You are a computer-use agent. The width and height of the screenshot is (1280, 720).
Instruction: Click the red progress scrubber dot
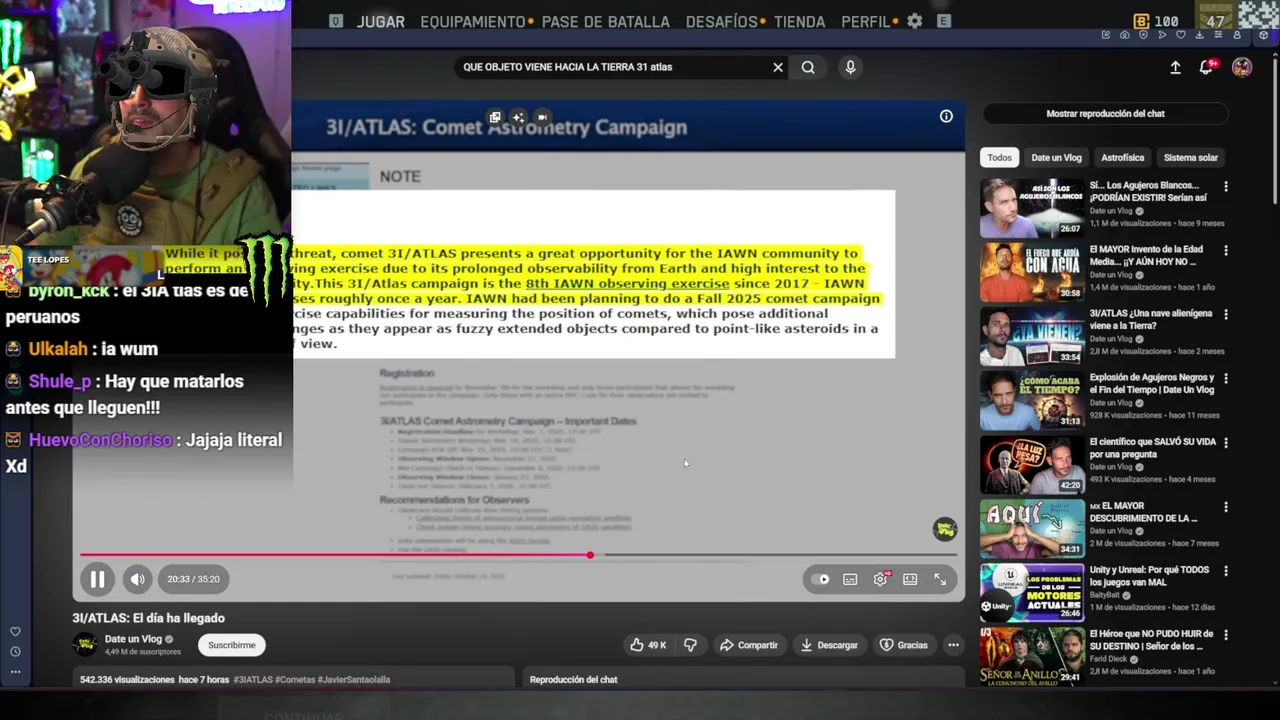point(590,555)
